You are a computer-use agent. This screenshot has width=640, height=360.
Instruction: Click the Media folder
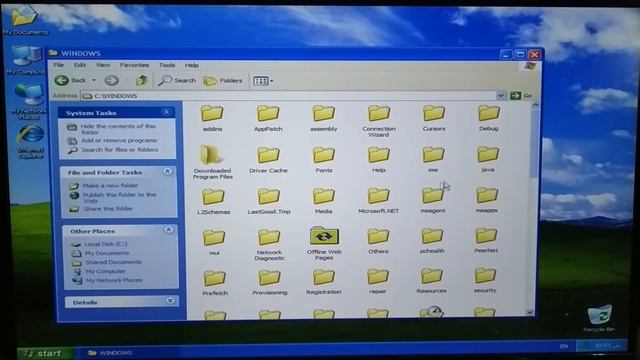point(323,201)
